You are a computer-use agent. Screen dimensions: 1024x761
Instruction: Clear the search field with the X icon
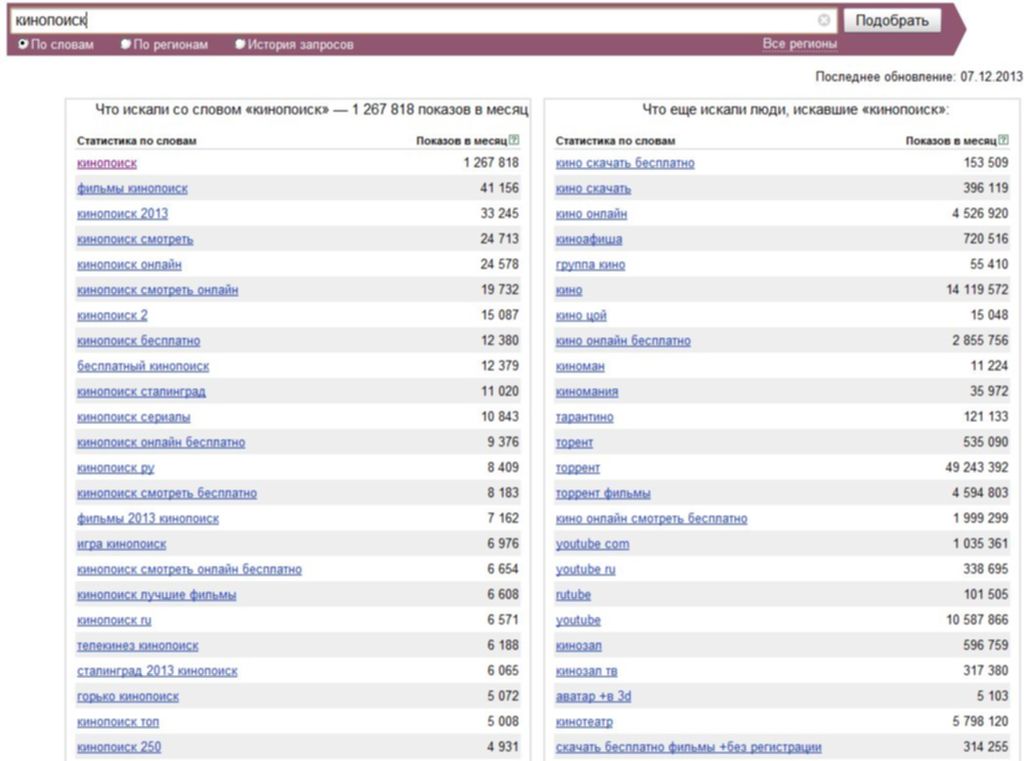[824, 20]
